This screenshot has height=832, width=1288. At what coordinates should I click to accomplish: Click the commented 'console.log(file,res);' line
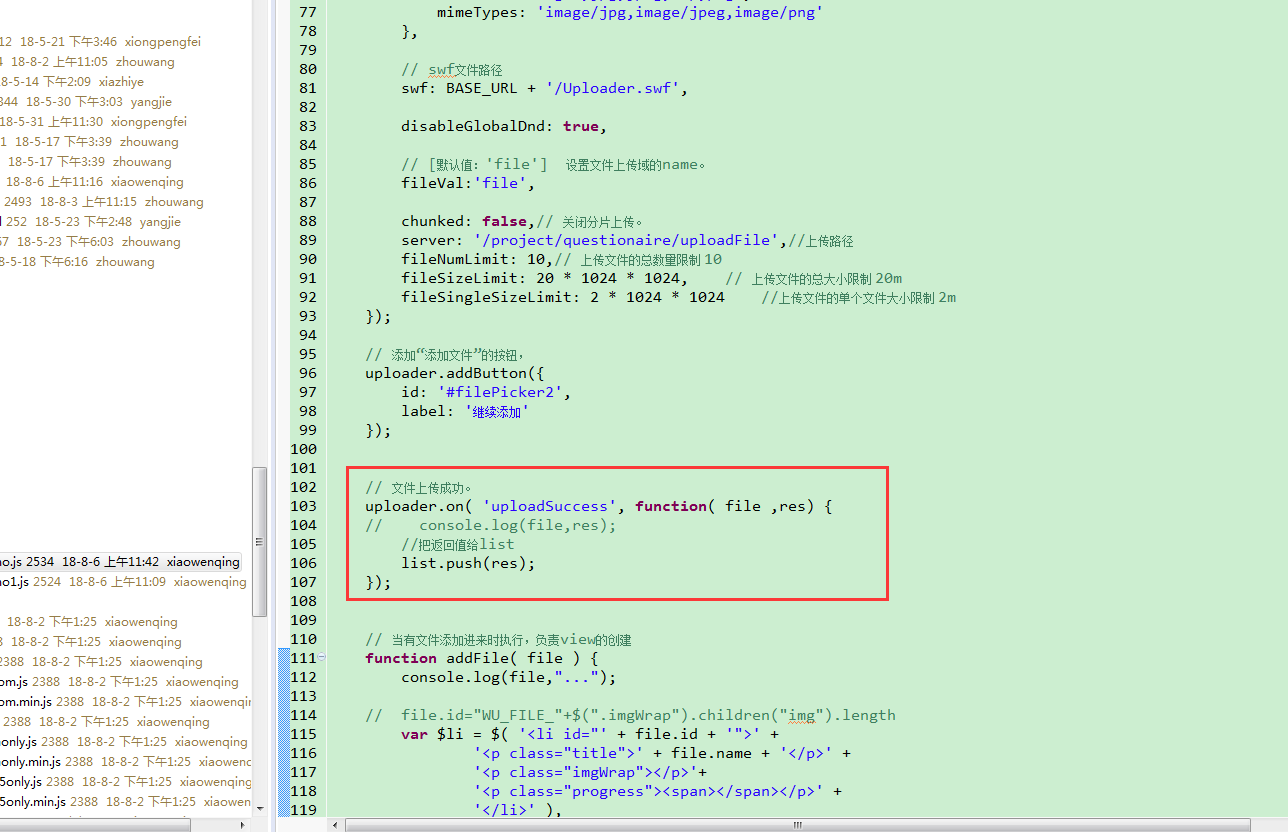(x=491, y=525)
